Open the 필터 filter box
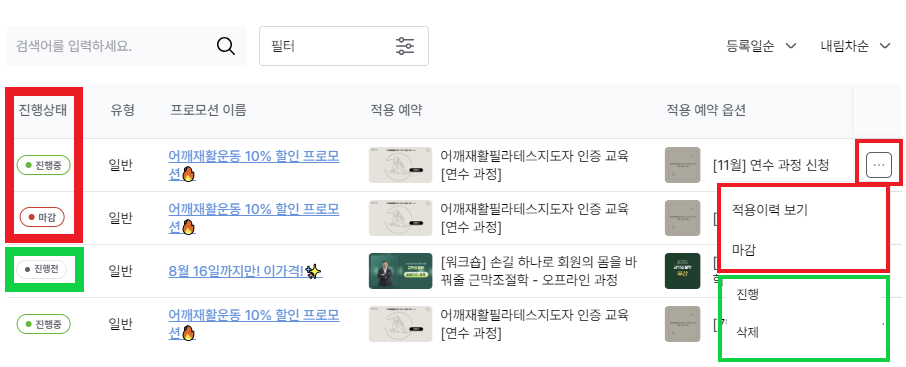 pos(344,46)
